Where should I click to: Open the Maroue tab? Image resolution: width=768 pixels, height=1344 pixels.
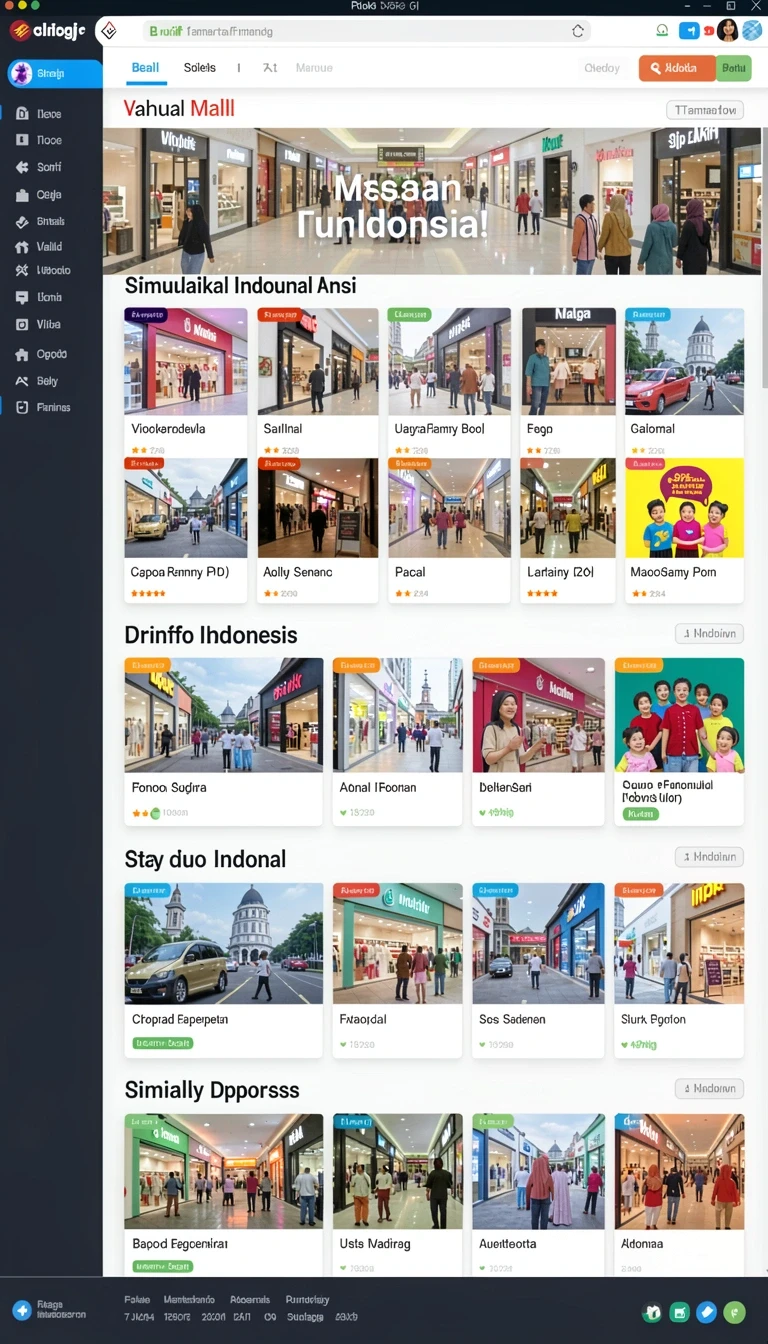pyautogui.click(x=314, y=68)
